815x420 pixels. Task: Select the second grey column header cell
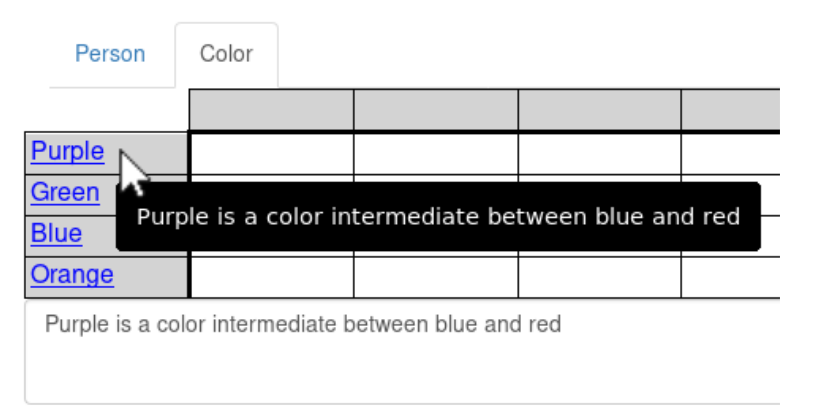[x=436, y=110]
